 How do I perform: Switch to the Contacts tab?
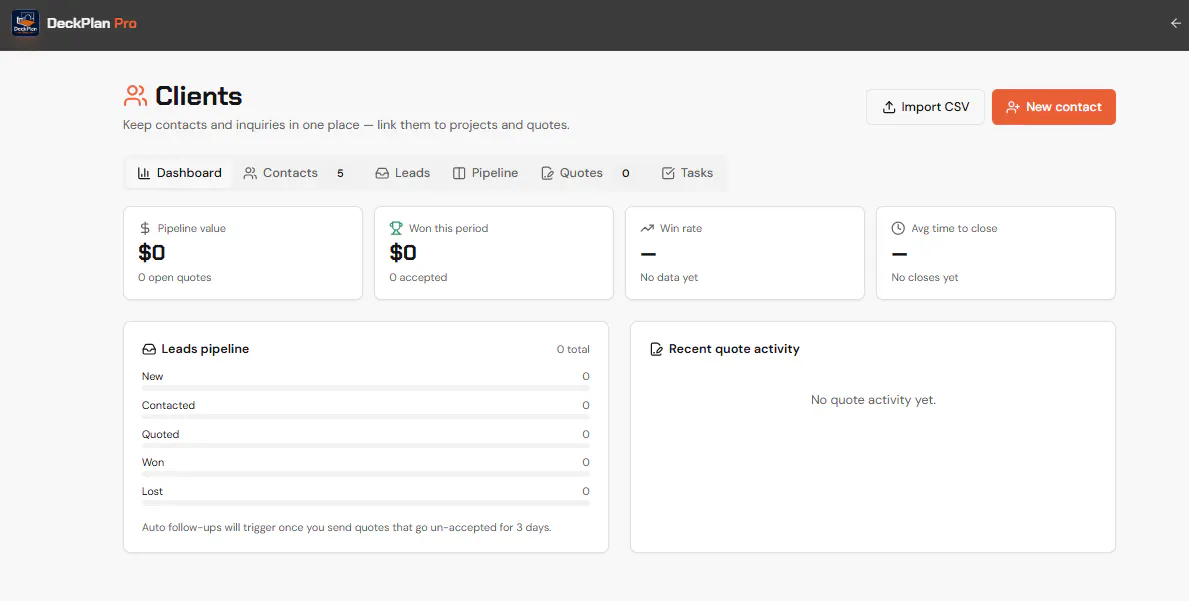tap(294, 173)
